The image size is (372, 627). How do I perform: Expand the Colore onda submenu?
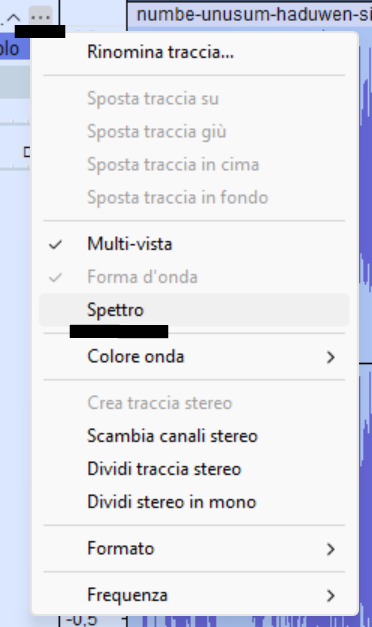(x=194, y=356)
